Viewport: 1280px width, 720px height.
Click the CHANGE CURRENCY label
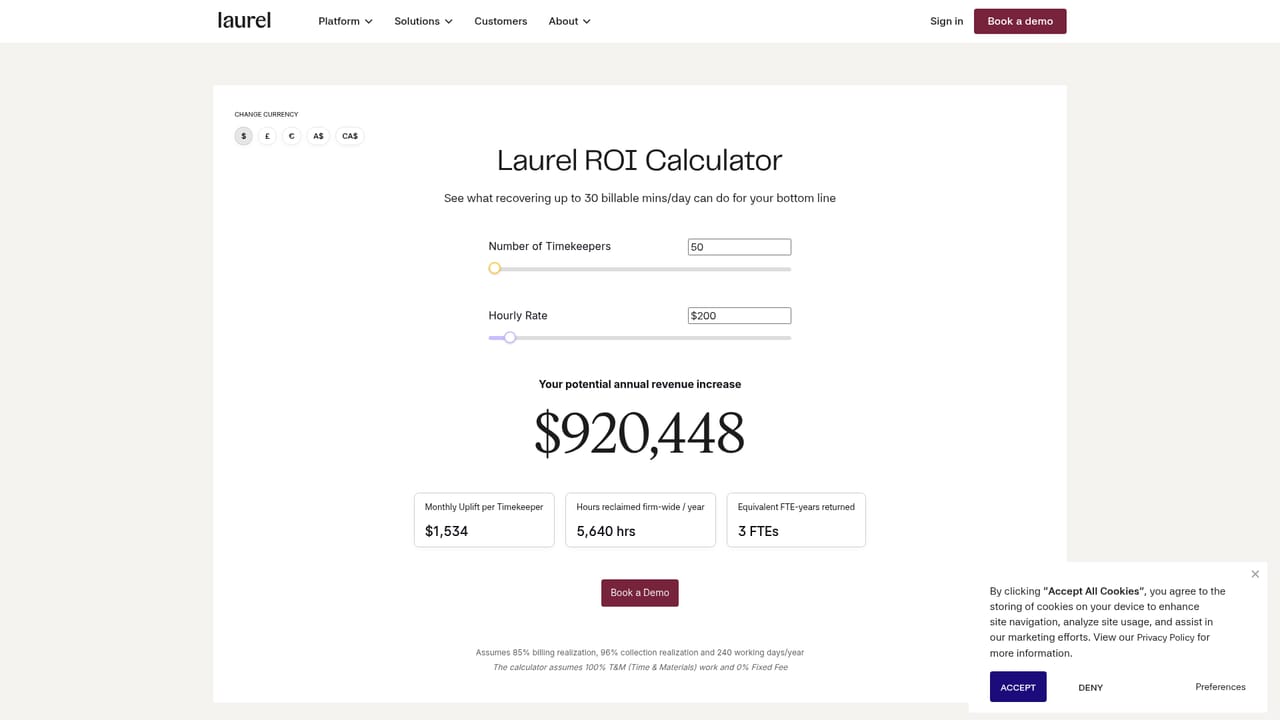tap(266, 114)
